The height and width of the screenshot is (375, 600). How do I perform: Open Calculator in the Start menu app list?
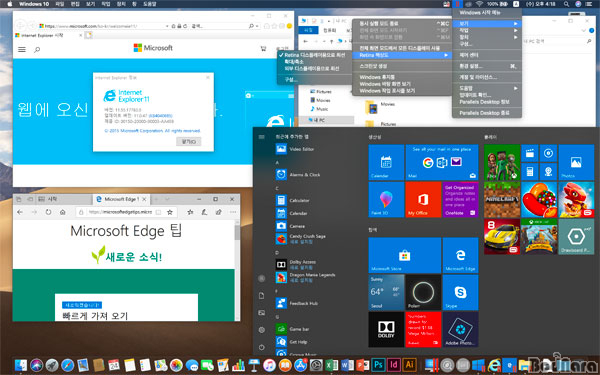click(x=292, y=200)
